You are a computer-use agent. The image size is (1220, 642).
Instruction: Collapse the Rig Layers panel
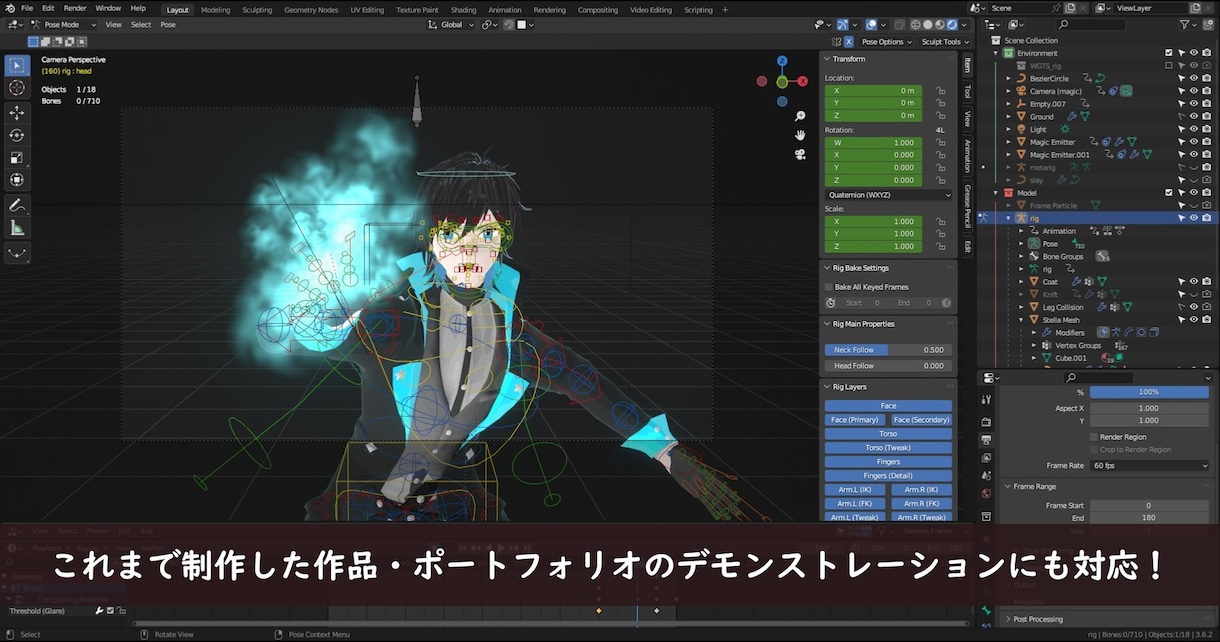(x=827, y=387)
